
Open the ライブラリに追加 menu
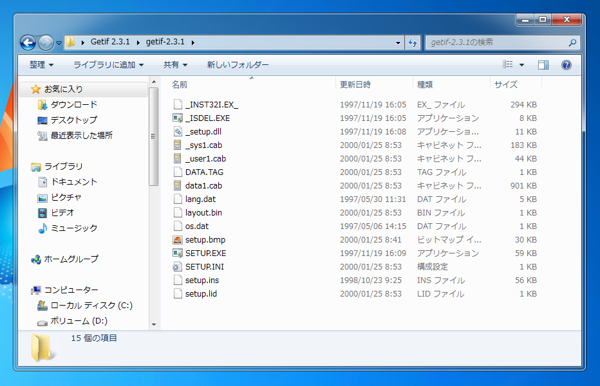(x=108, y=65)
